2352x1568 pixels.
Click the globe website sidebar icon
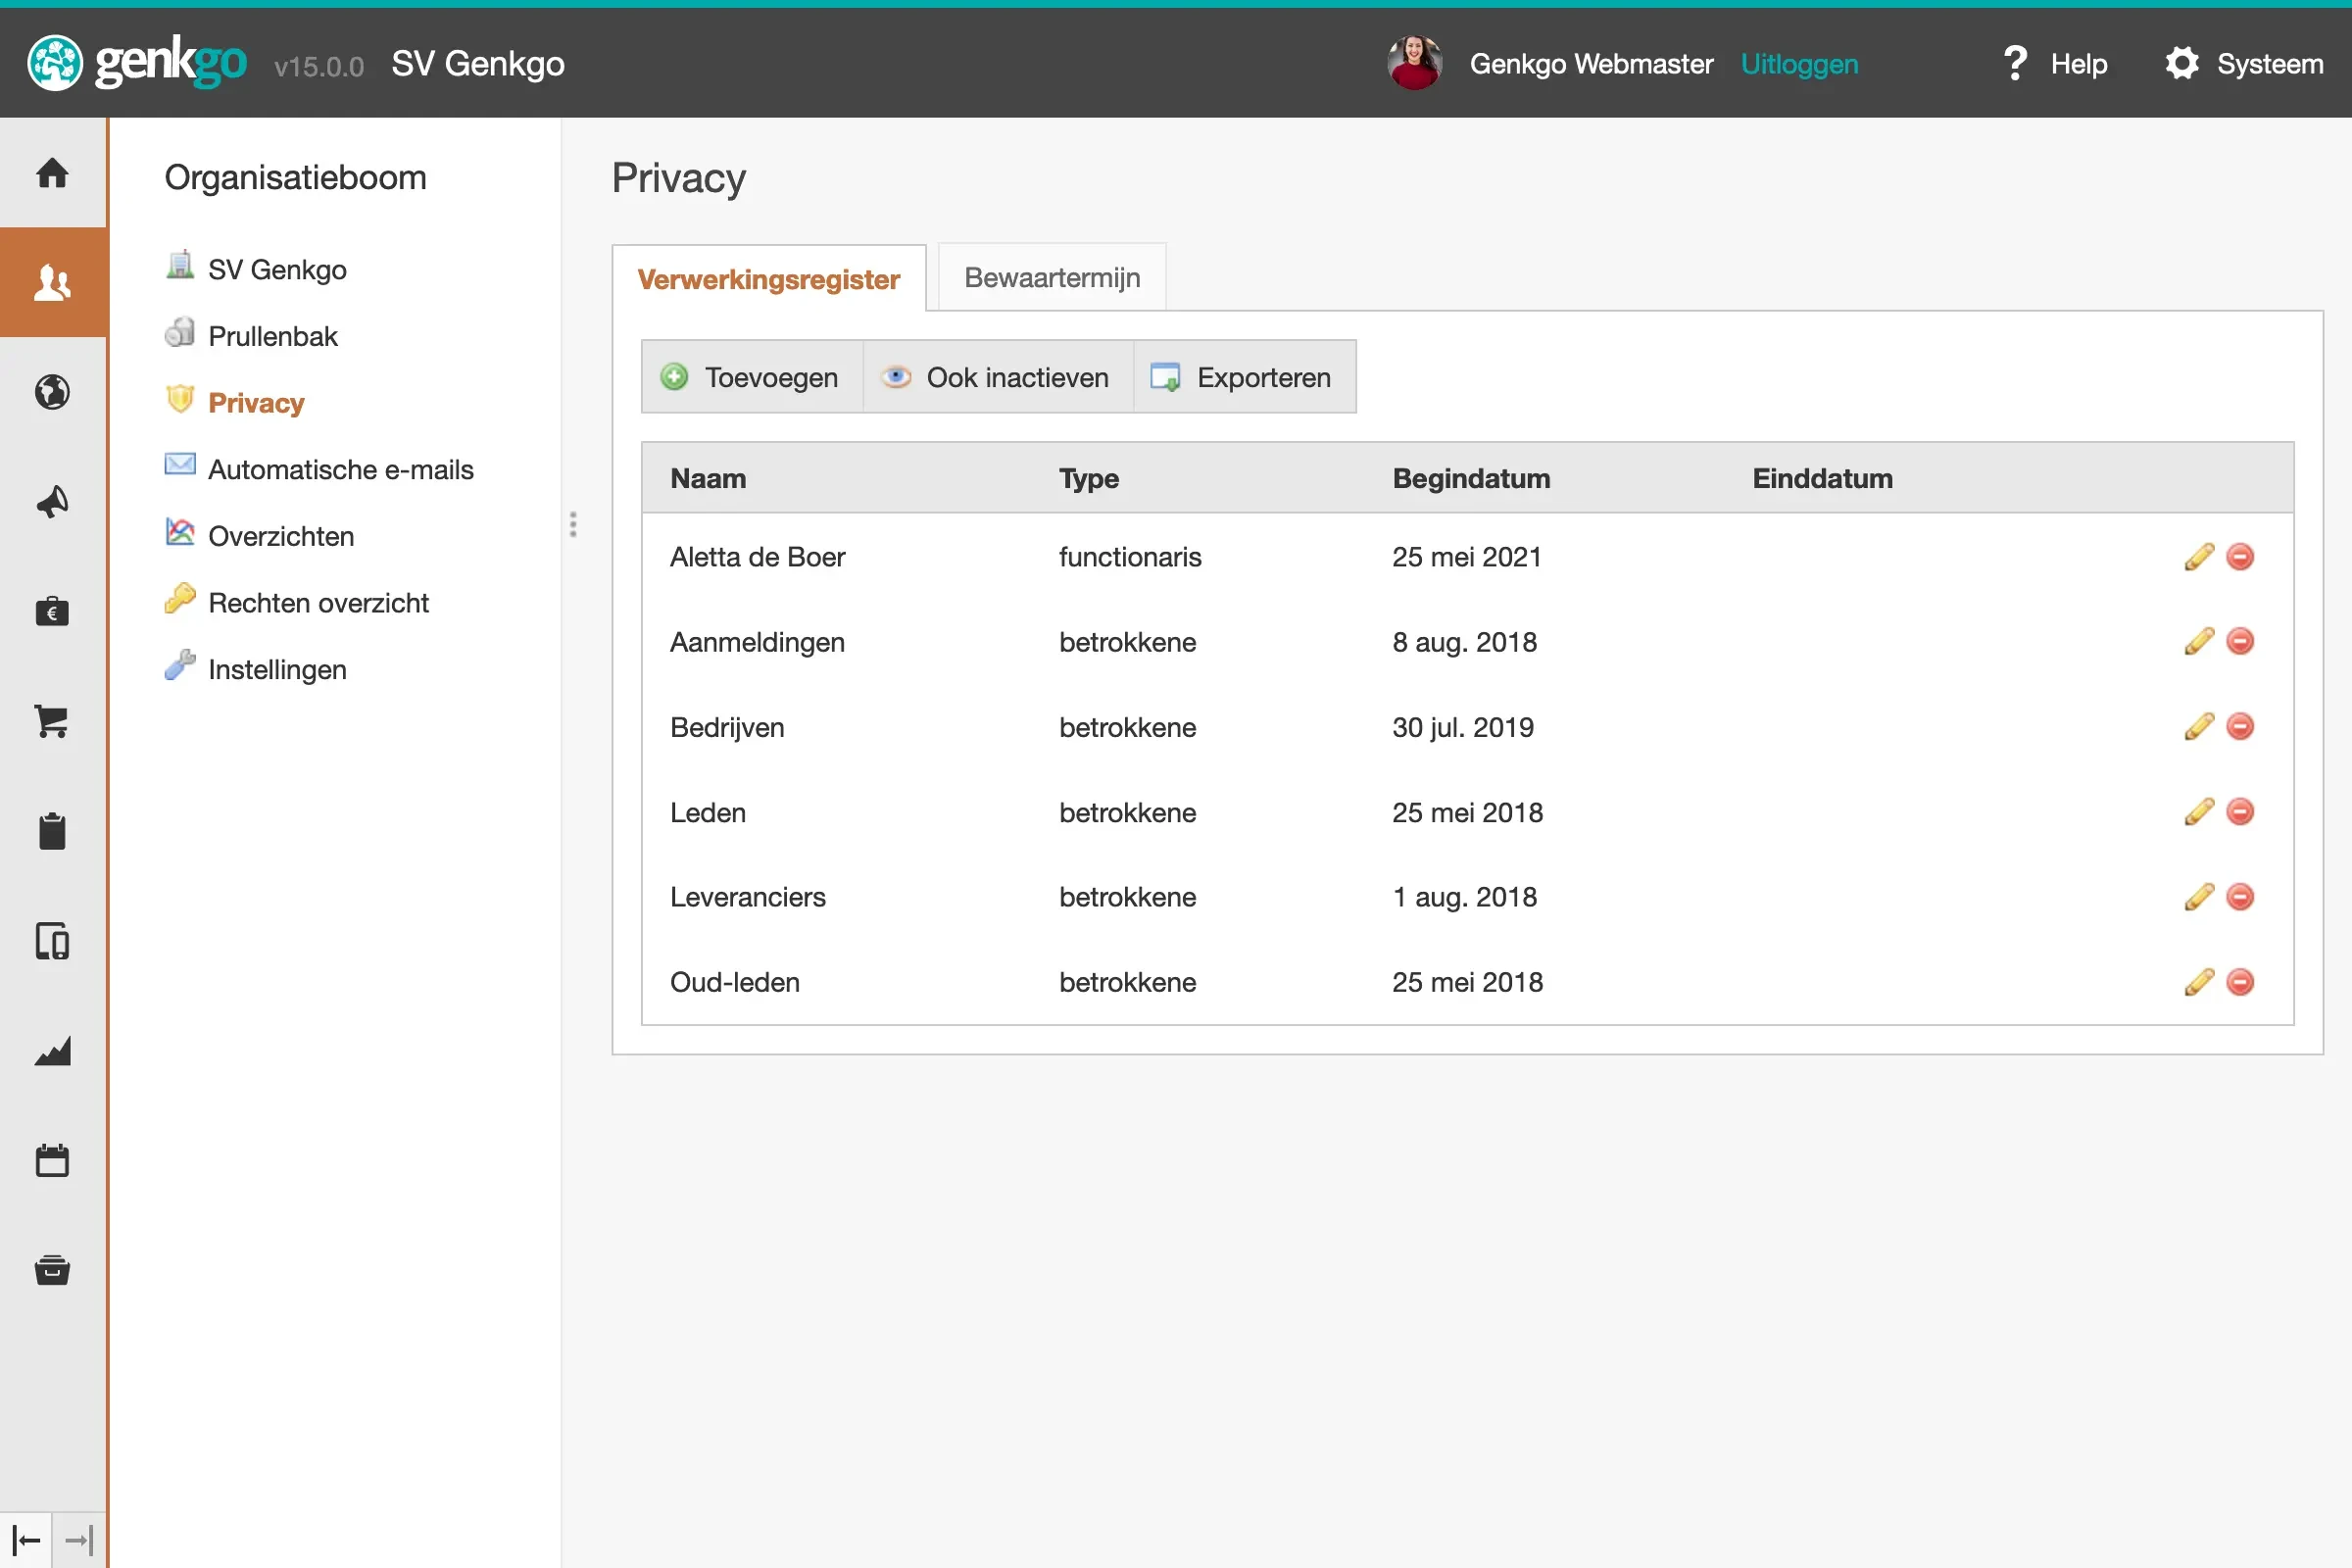(52, 392)
